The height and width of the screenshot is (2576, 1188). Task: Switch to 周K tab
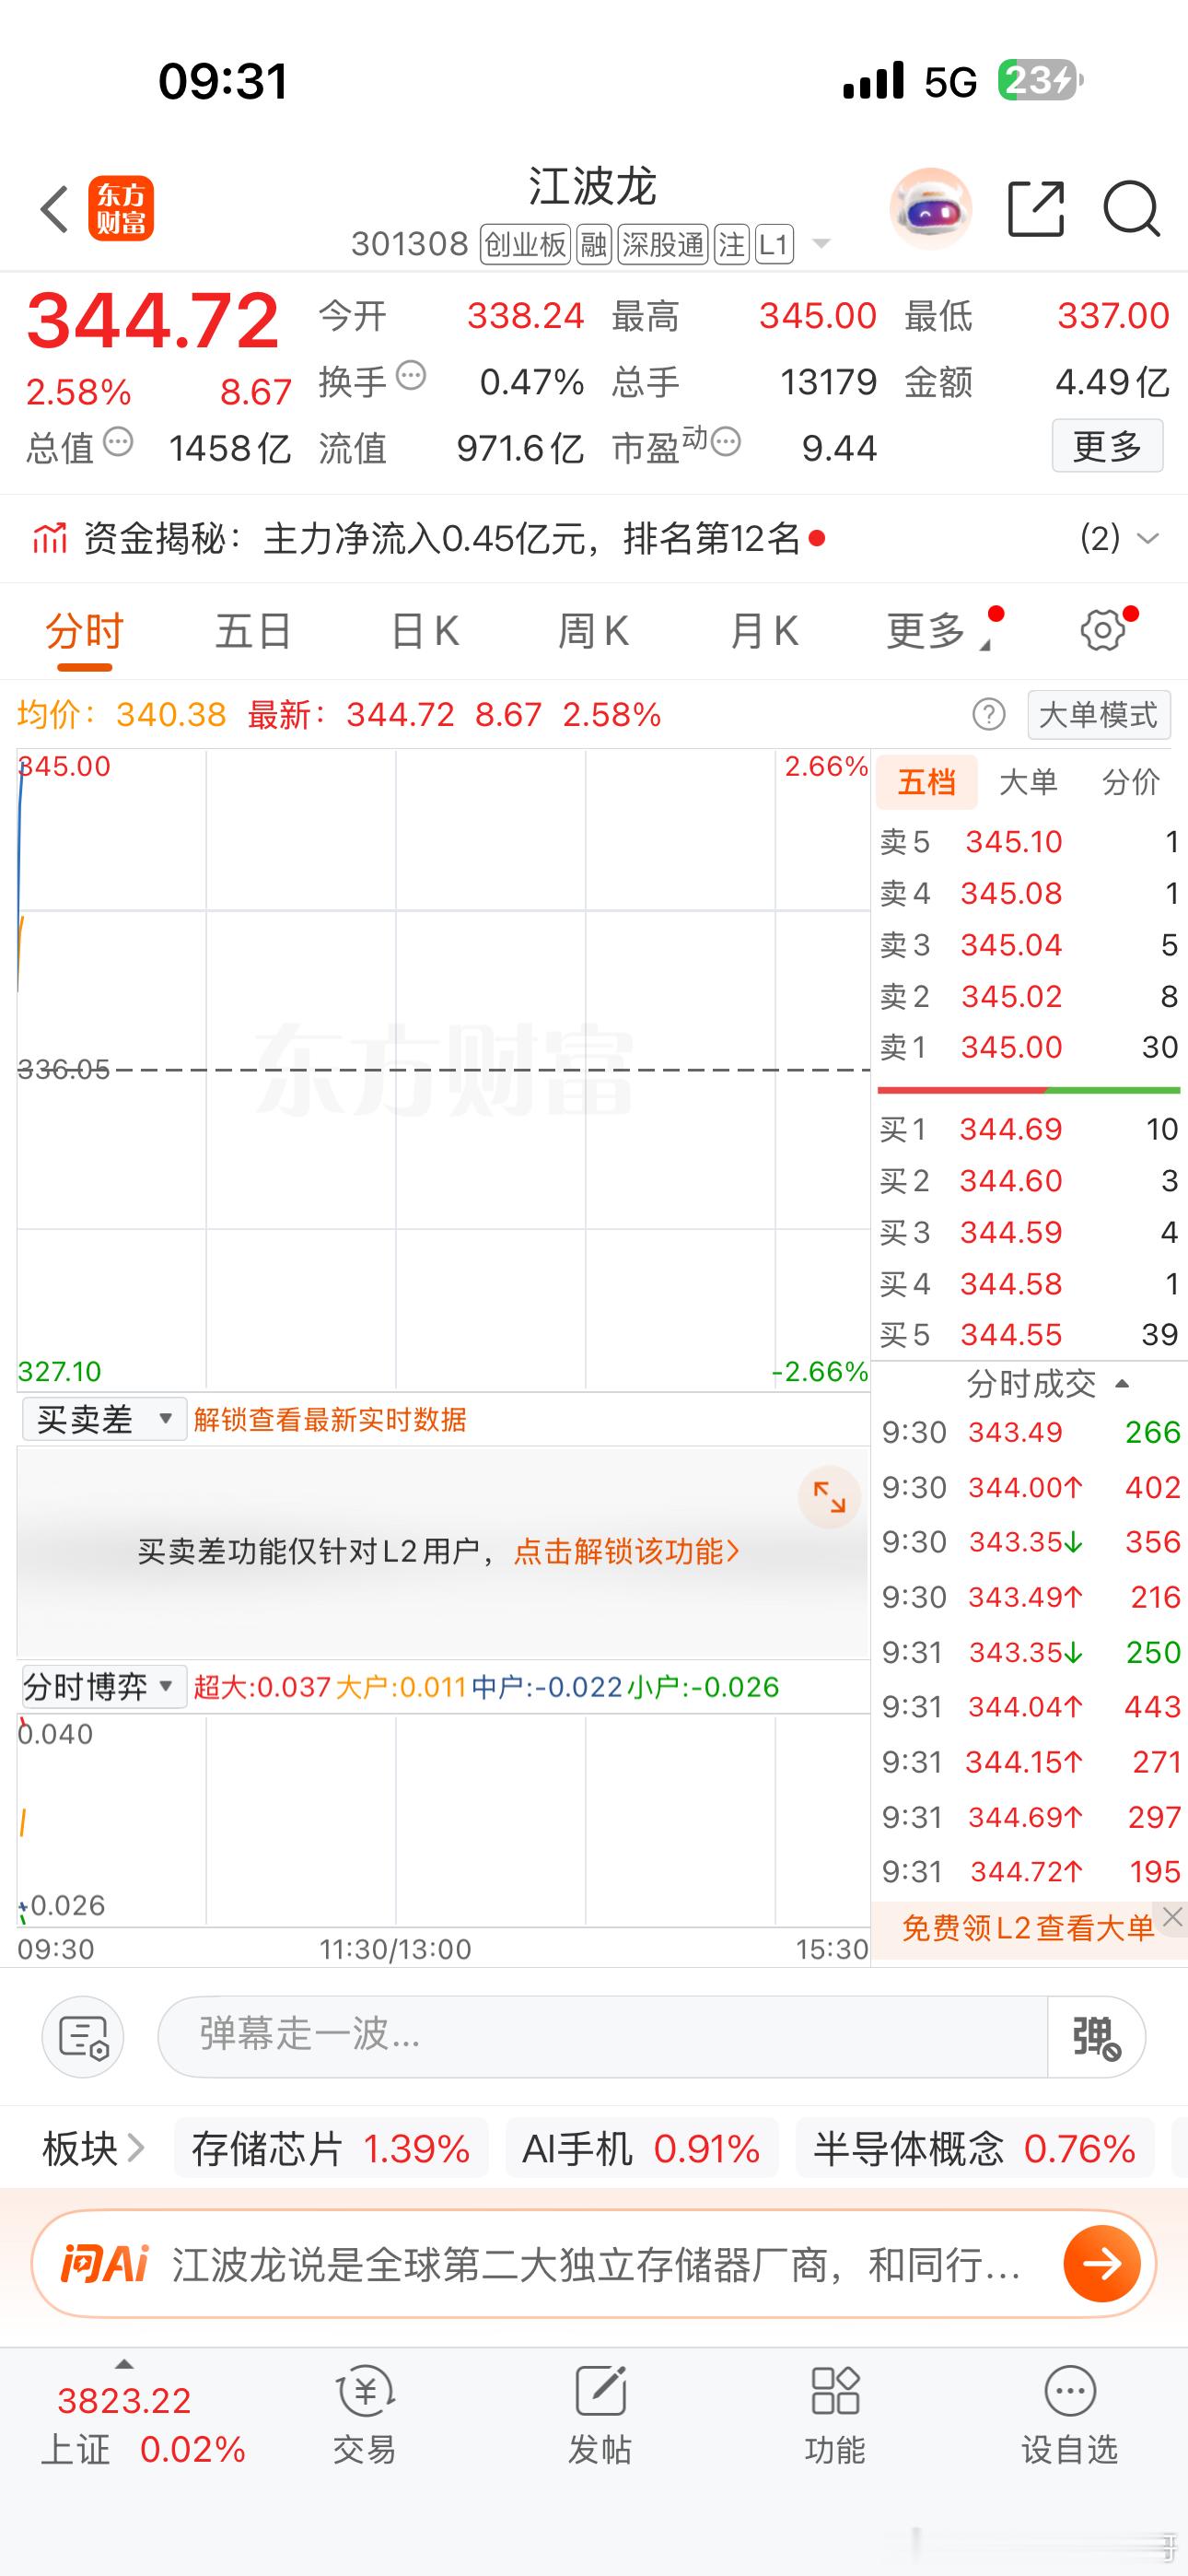(593, 631)
